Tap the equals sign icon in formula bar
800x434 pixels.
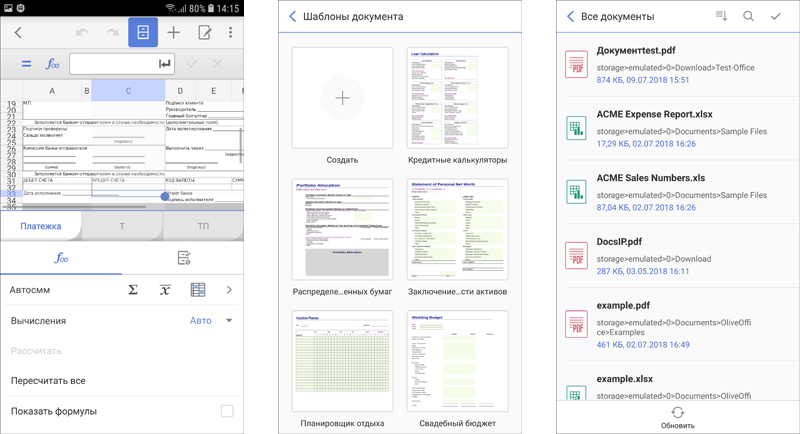pyautogui.click(x=26, y=64)
